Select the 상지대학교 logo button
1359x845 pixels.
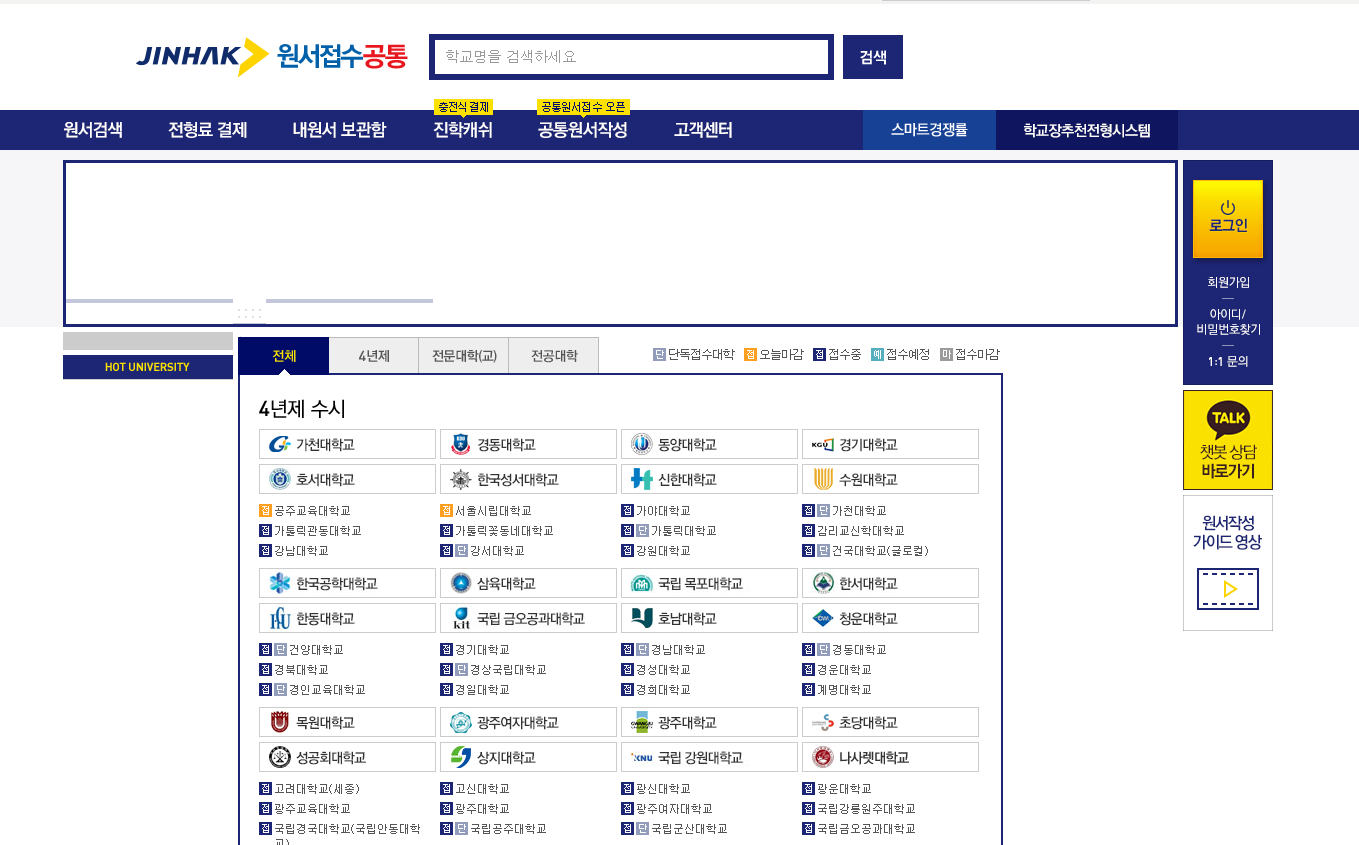click(528, 757)
